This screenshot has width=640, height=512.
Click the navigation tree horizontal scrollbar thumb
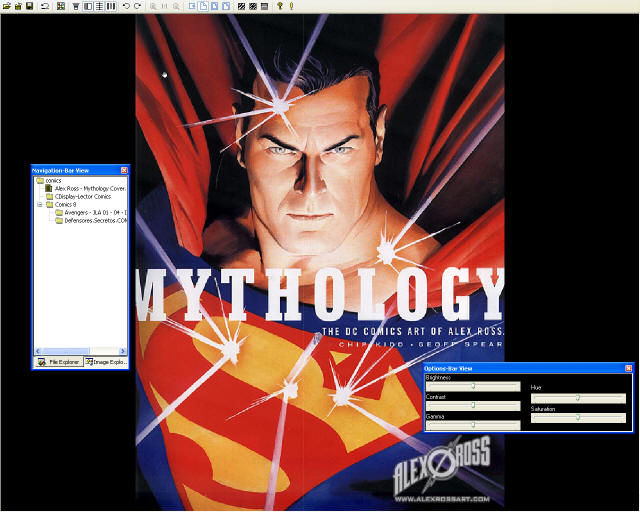(x=65, y=351)
